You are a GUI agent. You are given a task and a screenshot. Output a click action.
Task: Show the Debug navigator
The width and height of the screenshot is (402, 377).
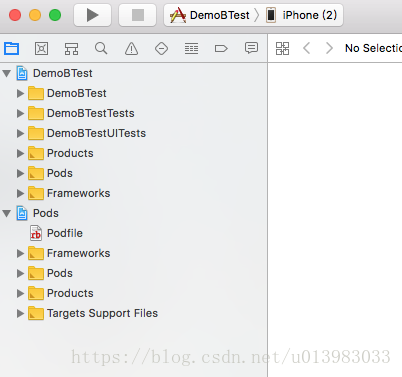[x=191, y=48]
